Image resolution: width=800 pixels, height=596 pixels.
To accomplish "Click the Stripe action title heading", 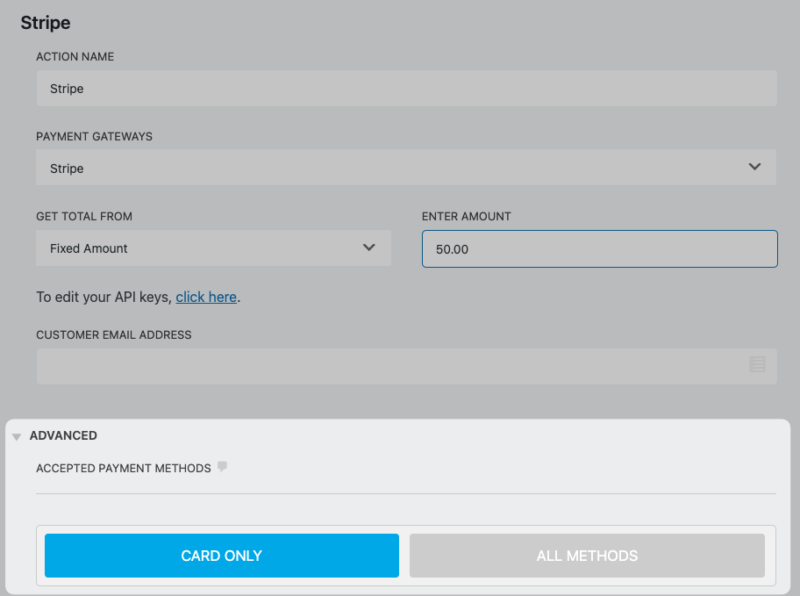I will point(44,22).
